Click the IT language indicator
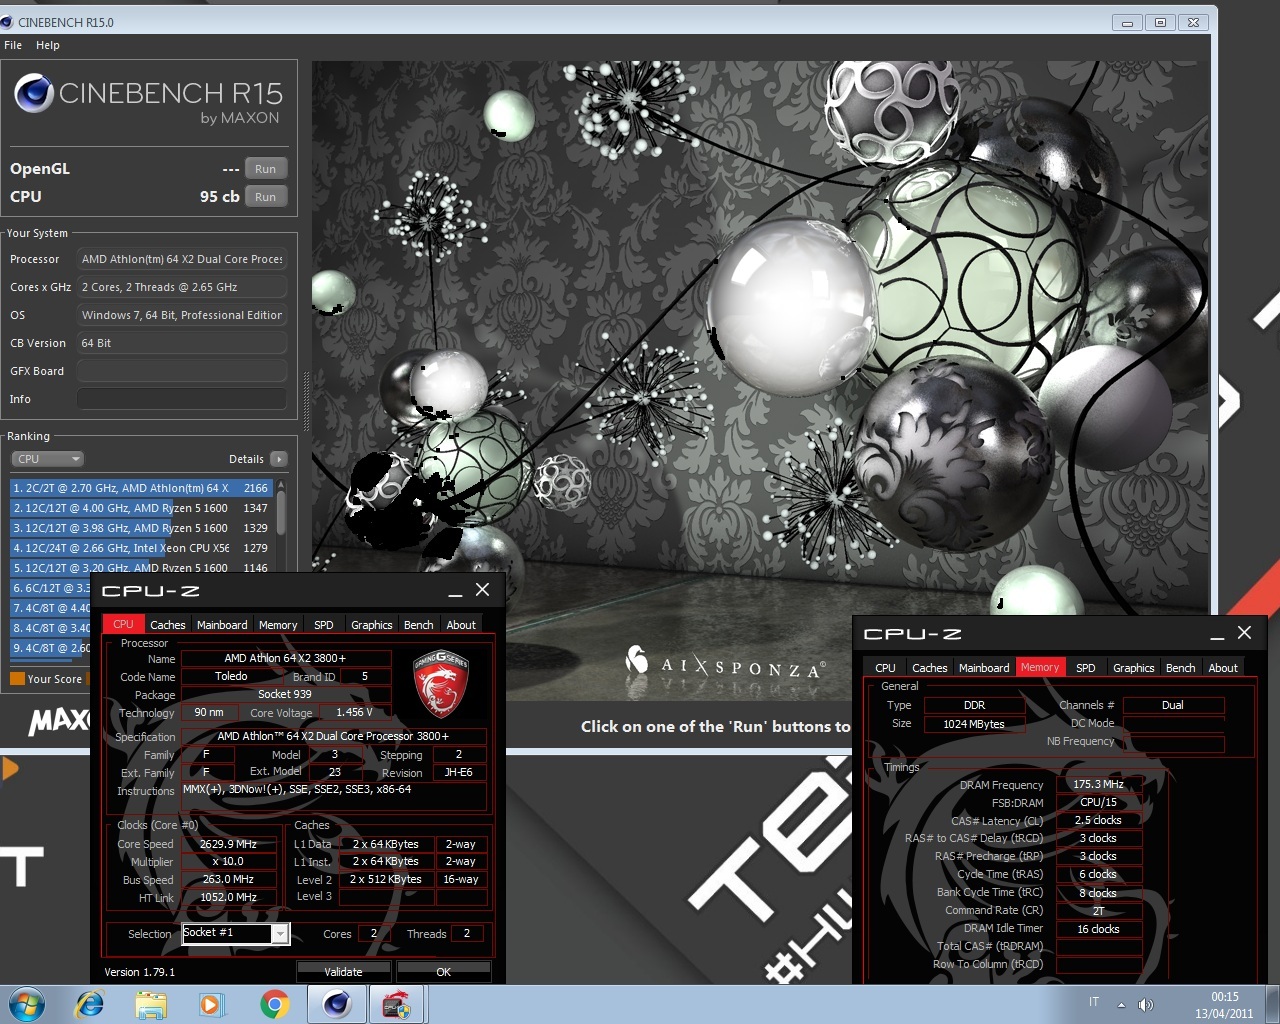This screenshot has width=1280, height=1024. (1094, 1002)
